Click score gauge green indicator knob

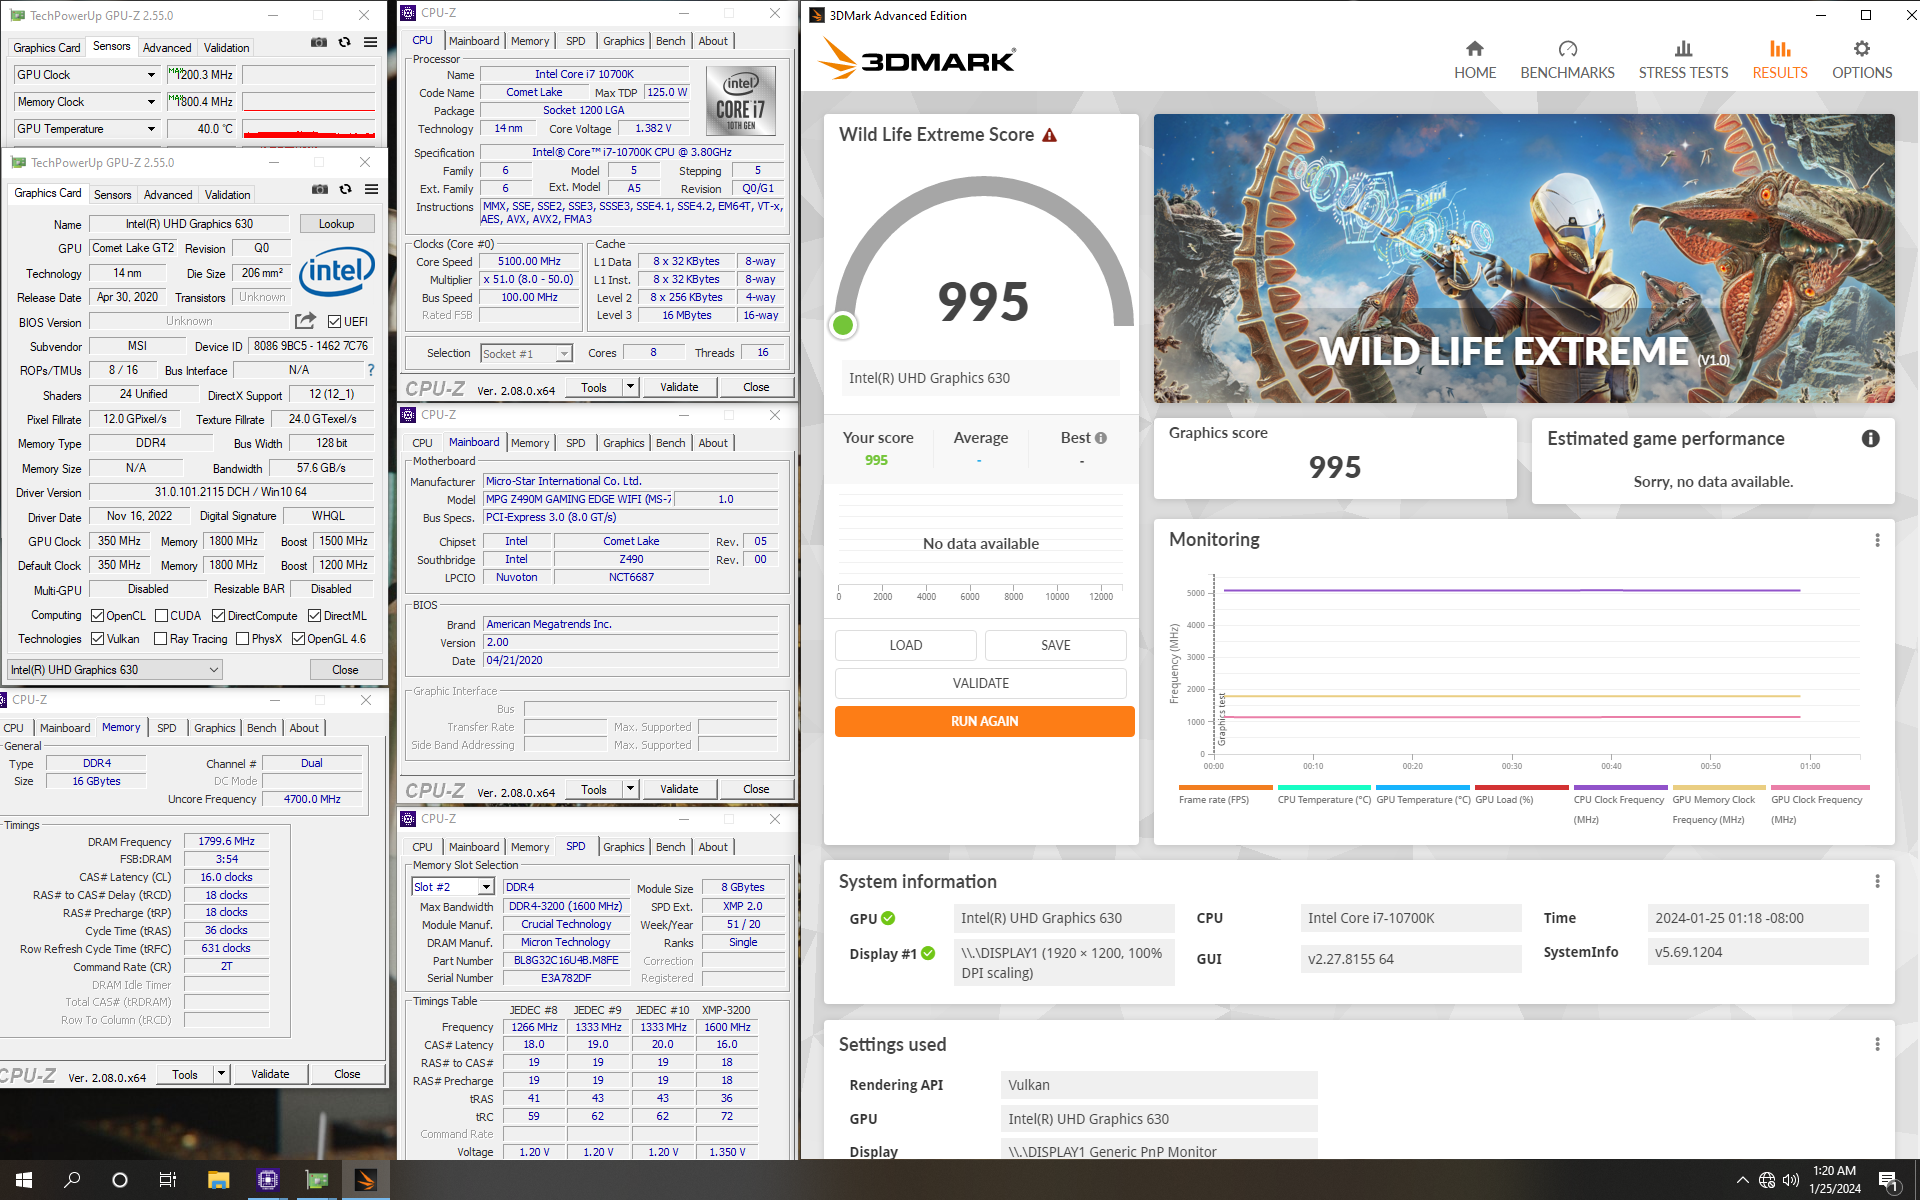coord(843,325)
